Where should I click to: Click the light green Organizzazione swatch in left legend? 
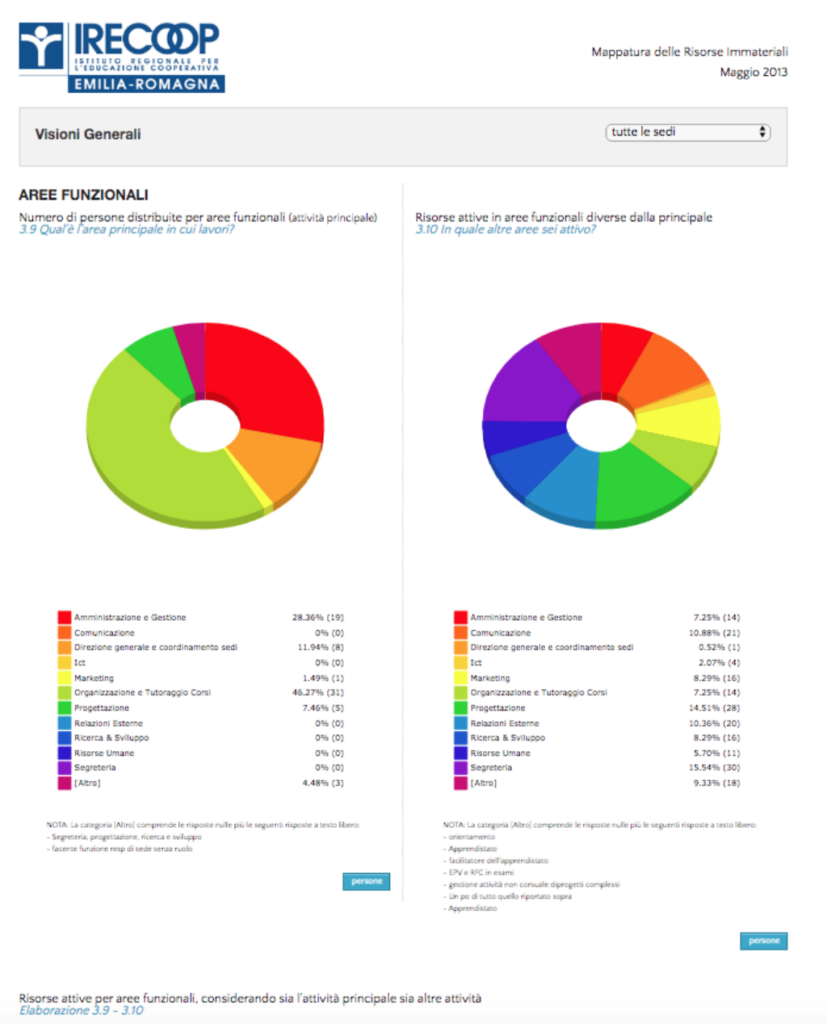coord(64,693)
